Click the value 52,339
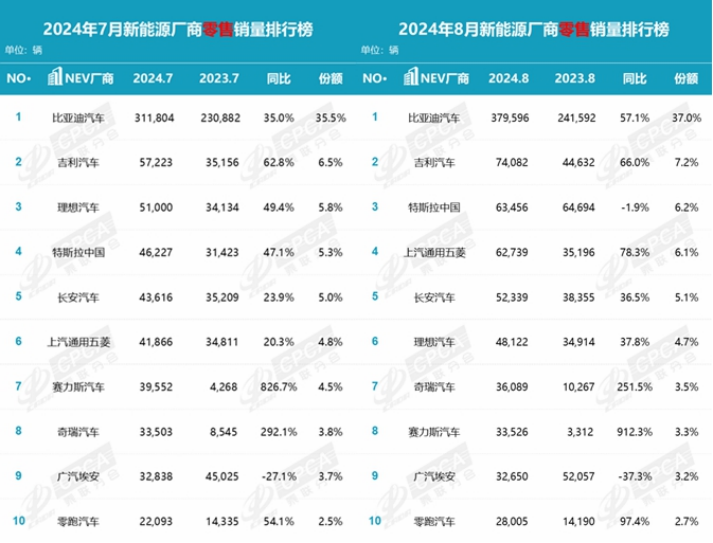The image size is (713, 543). 512,297
